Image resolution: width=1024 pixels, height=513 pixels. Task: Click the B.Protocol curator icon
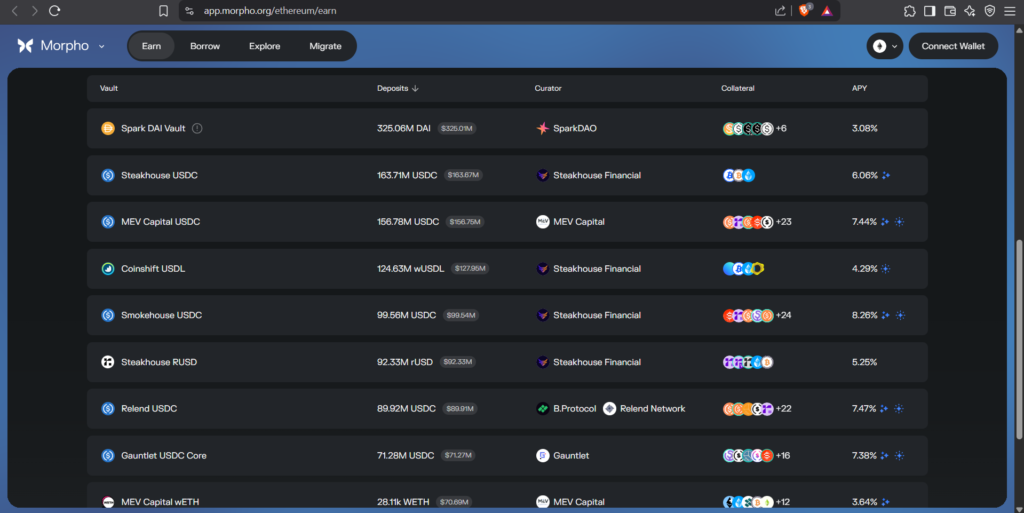tap(543, 409)
